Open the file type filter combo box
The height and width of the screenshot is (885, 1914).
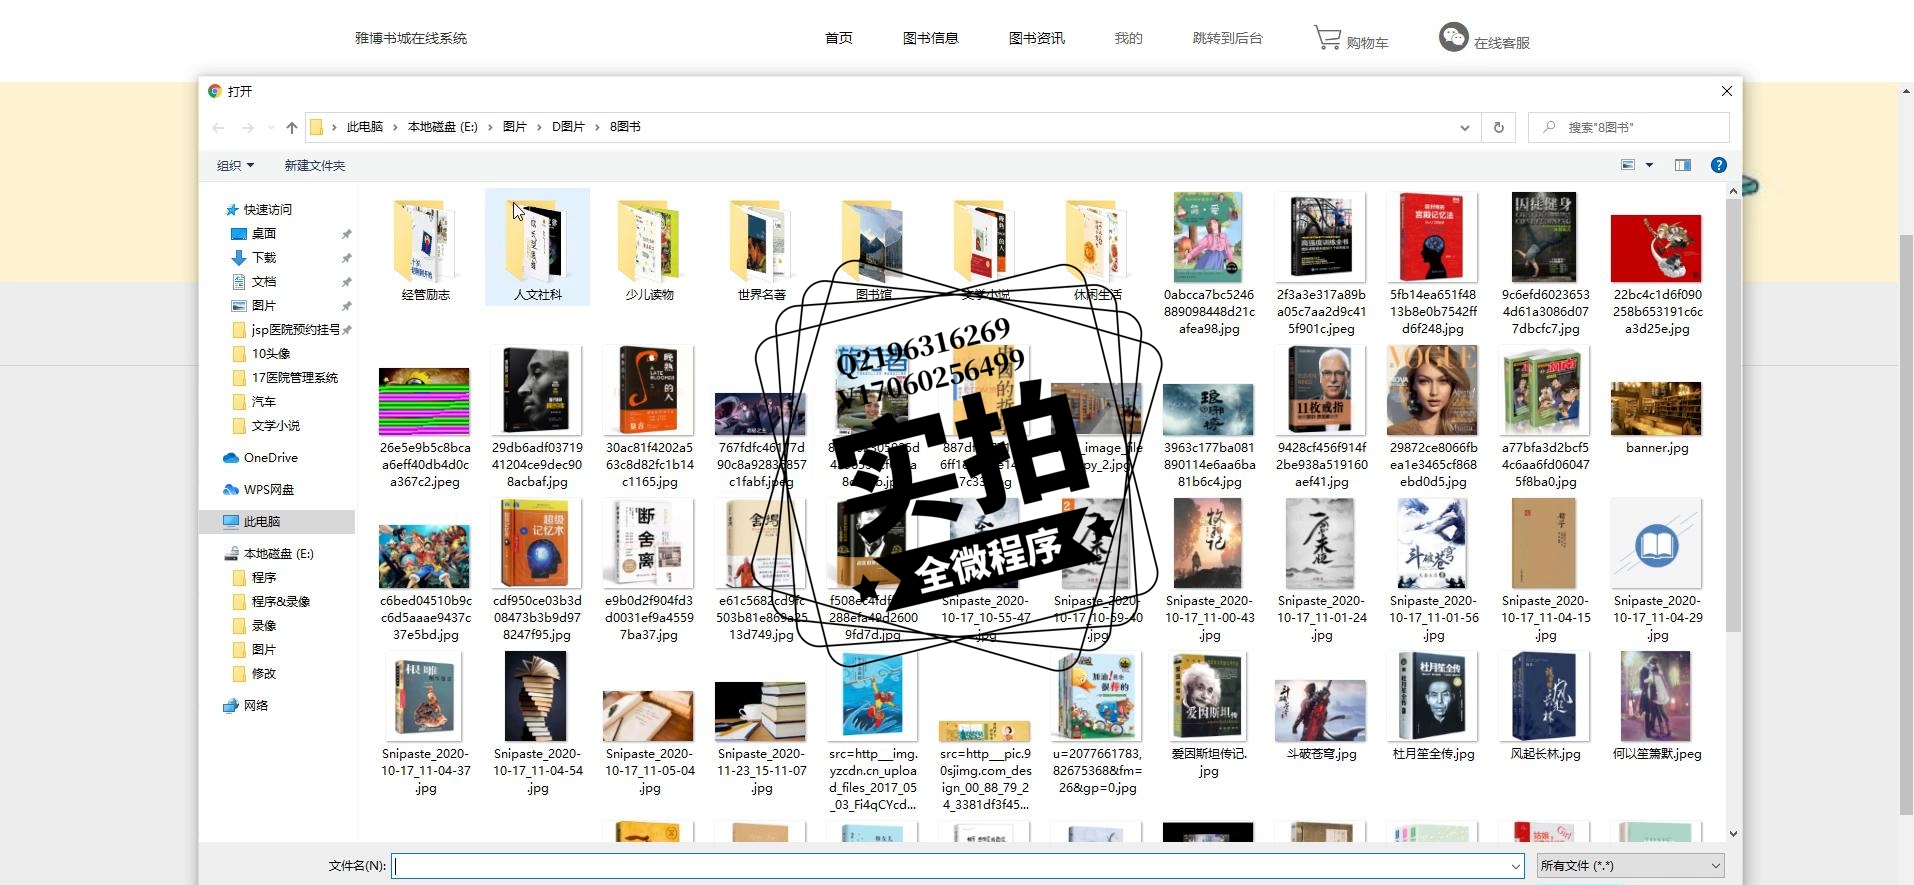click(1631, 866)
